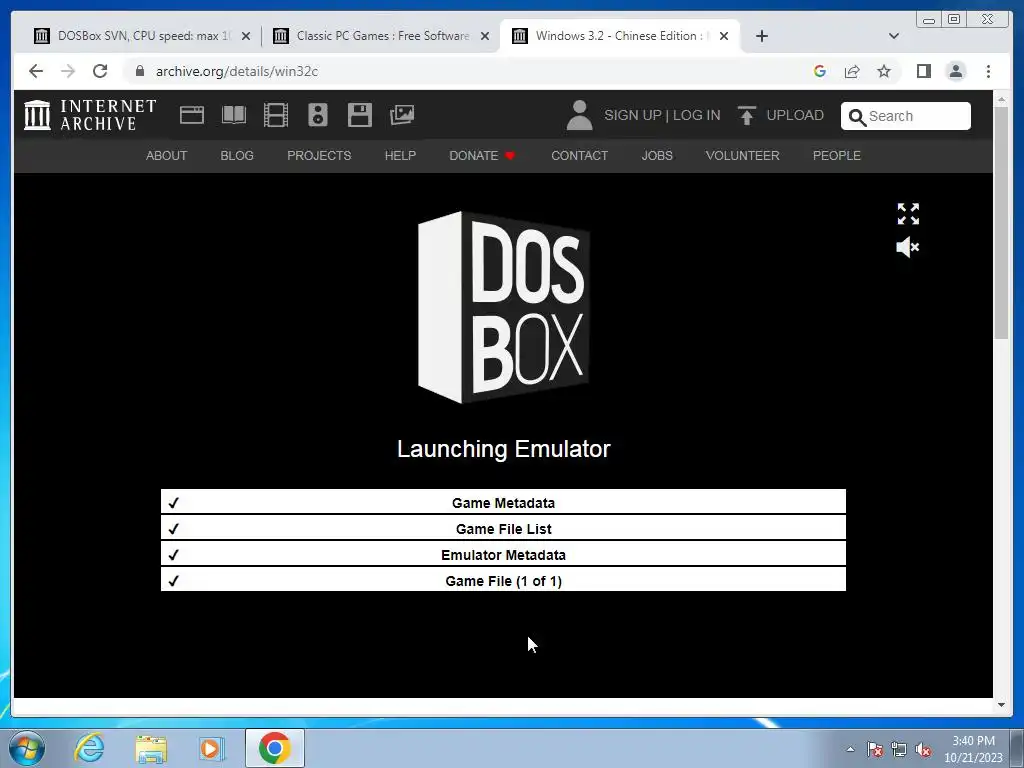Click the page vertical scrollbar thumb
The height and width of the screenshot is (768, 1024).
(x=1002, y=222)
